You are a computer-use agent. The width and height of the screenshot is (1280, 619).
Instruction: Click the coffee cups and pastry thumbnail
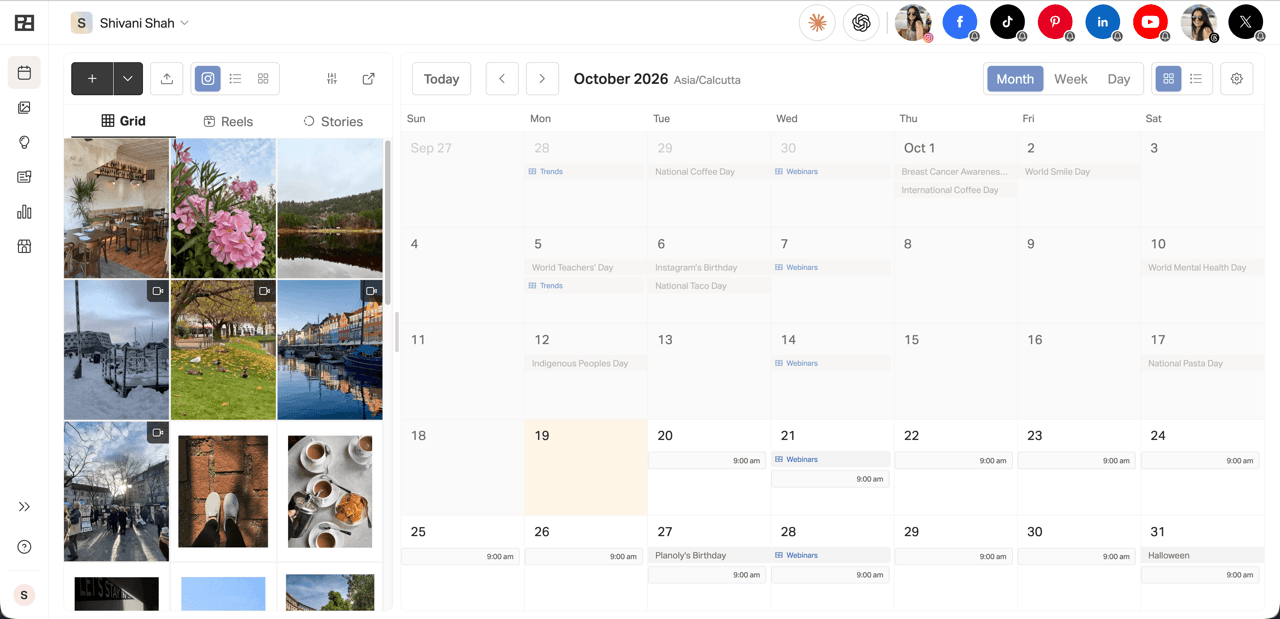330,491
